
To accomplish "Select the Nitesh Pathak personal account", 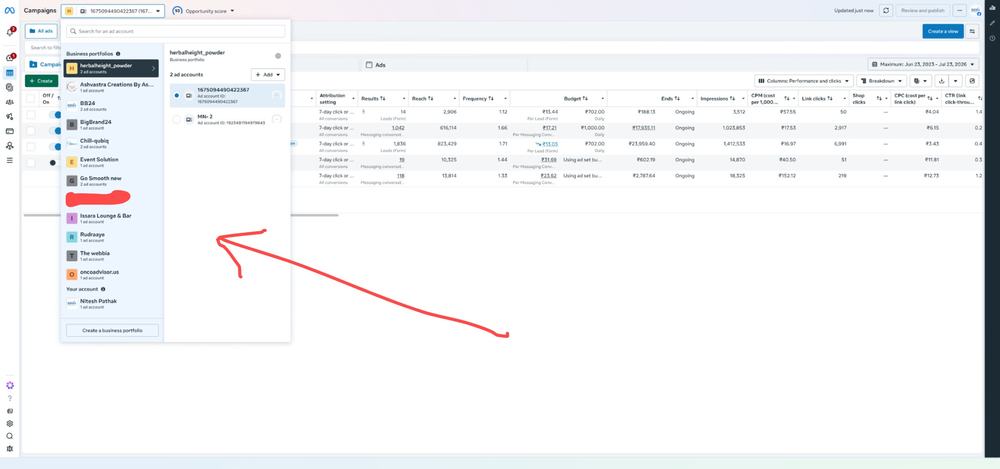I will [x=112, y=303].
